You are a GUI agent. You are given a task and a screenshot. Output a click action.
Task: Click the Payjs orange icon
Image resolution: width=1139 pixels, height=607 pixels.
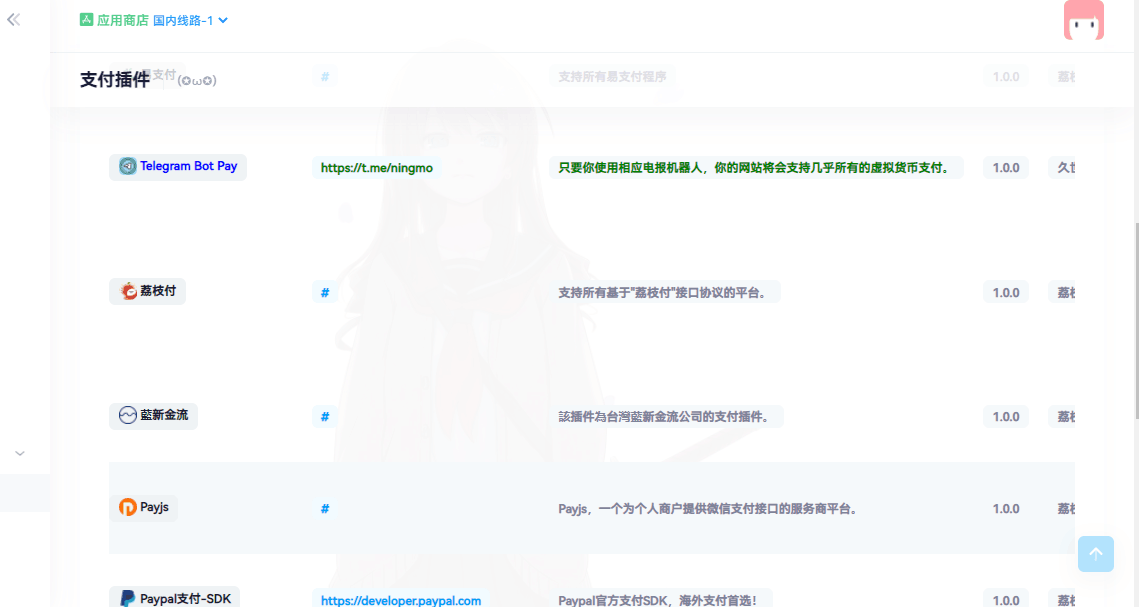(x=128, y=507)
